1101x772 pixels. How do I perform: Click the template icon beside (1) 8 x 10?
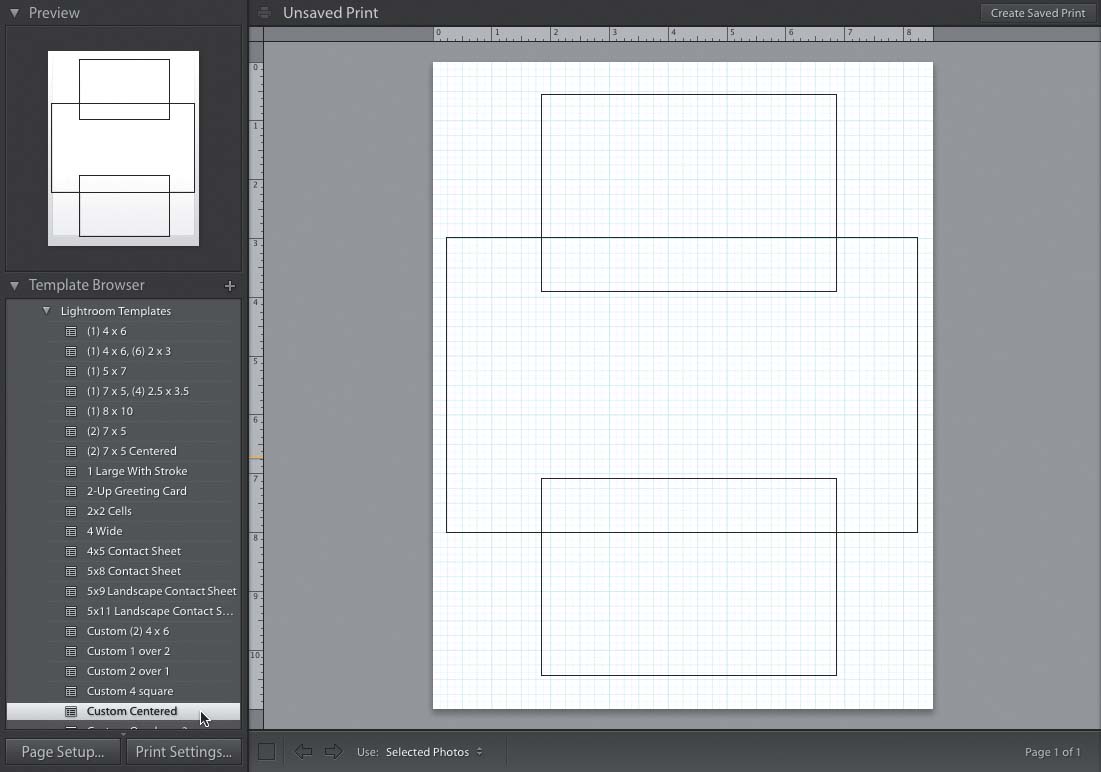pyautogui.click(x=71, y=411)
